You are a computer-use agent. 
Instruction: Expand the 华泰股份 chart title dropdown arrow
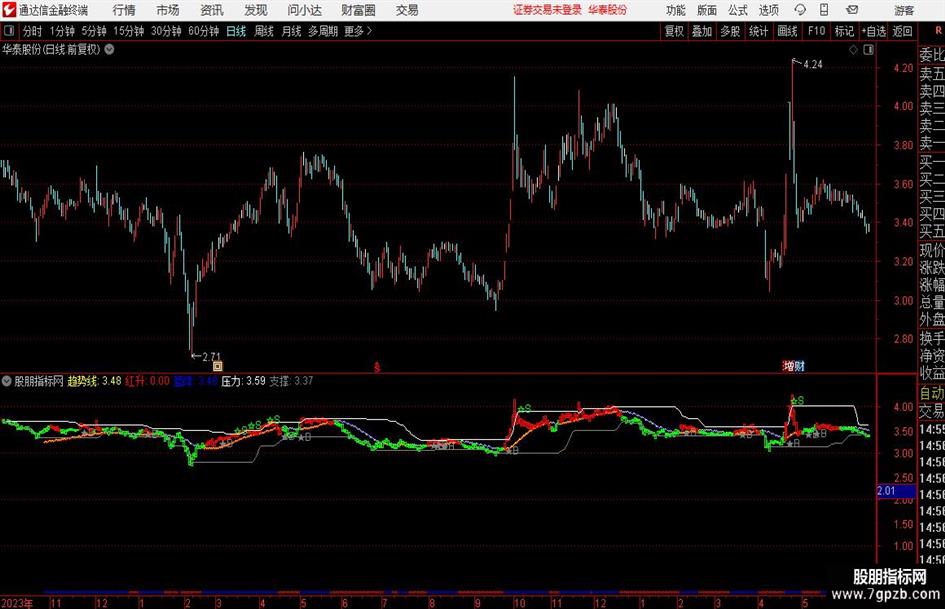pyautogui.click(x=109, y=49)
